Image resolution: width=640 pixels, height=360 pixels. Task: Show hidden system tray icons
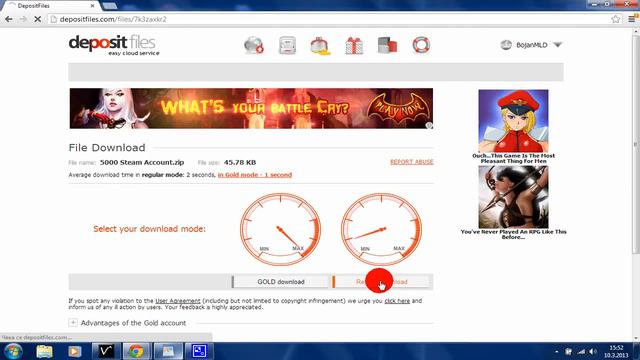pyautogui.click(x=556, y=351)
